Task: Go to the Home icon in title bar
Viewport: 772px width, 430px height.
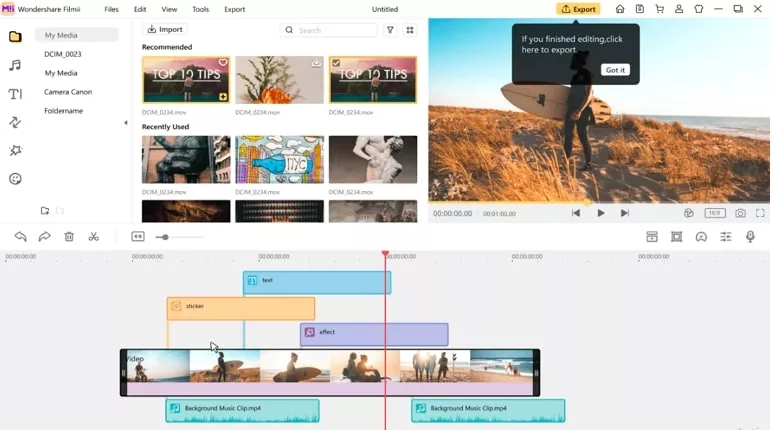Action: coord(620,9)
